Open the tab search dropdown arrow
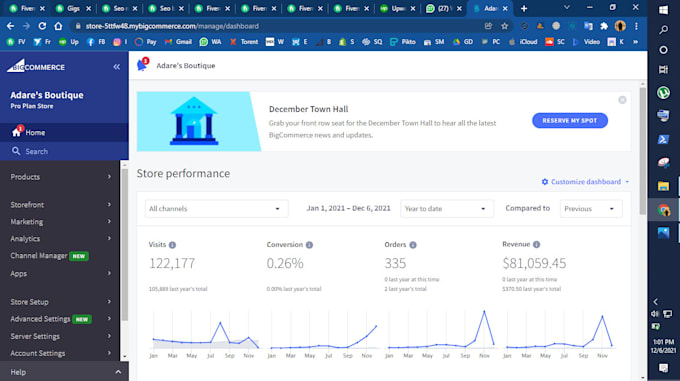Image resolution: width=680 pixels, height=381 pixels. coord(566,8)
